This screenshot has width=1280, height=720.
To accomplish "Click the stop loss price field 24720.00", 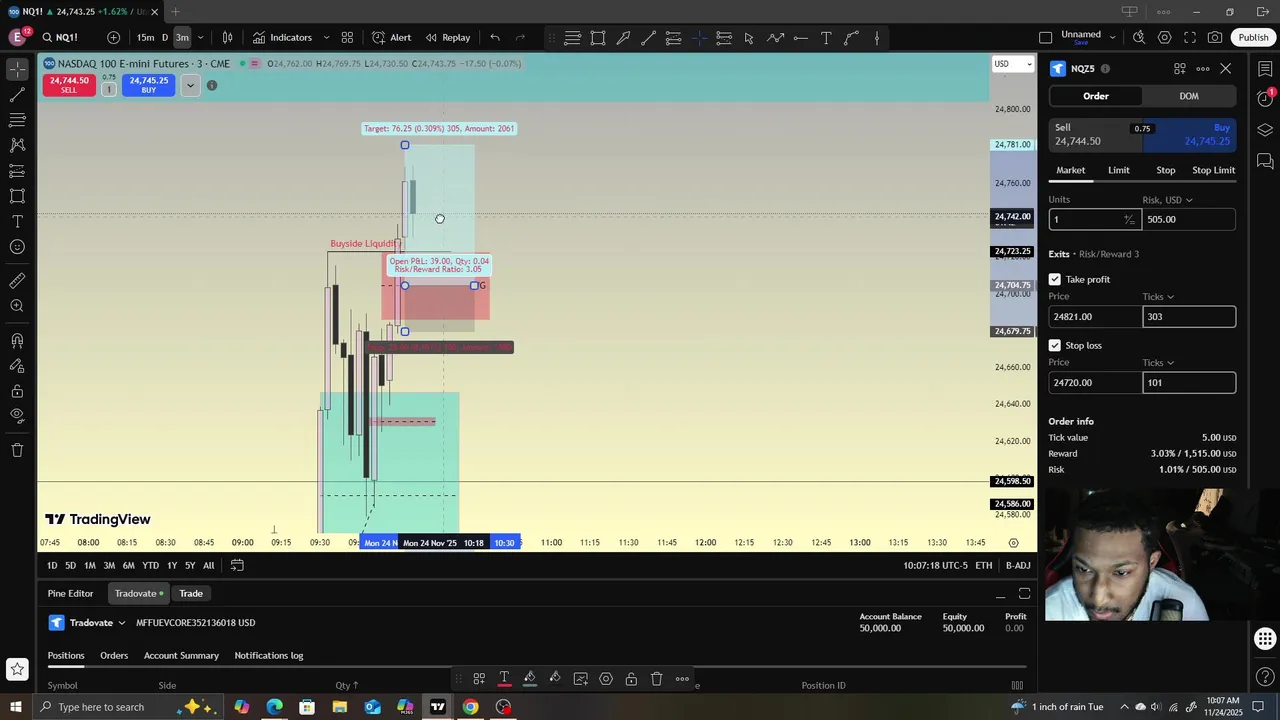I will [1095, 383].
